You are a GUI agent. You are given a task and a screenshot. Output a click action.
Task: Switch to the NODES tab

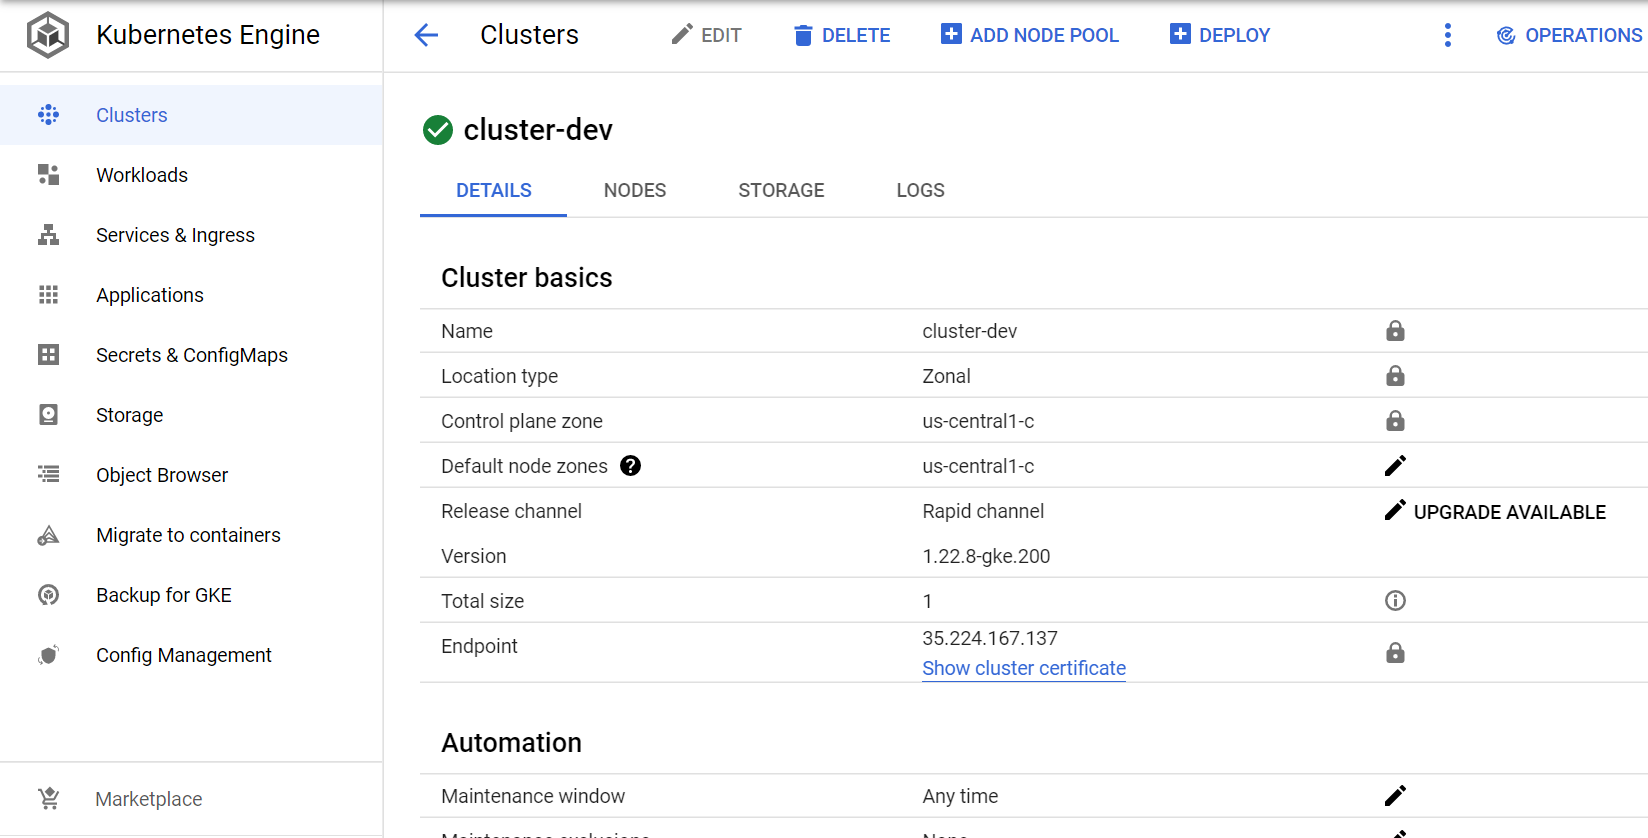click(x=635, y=190)
